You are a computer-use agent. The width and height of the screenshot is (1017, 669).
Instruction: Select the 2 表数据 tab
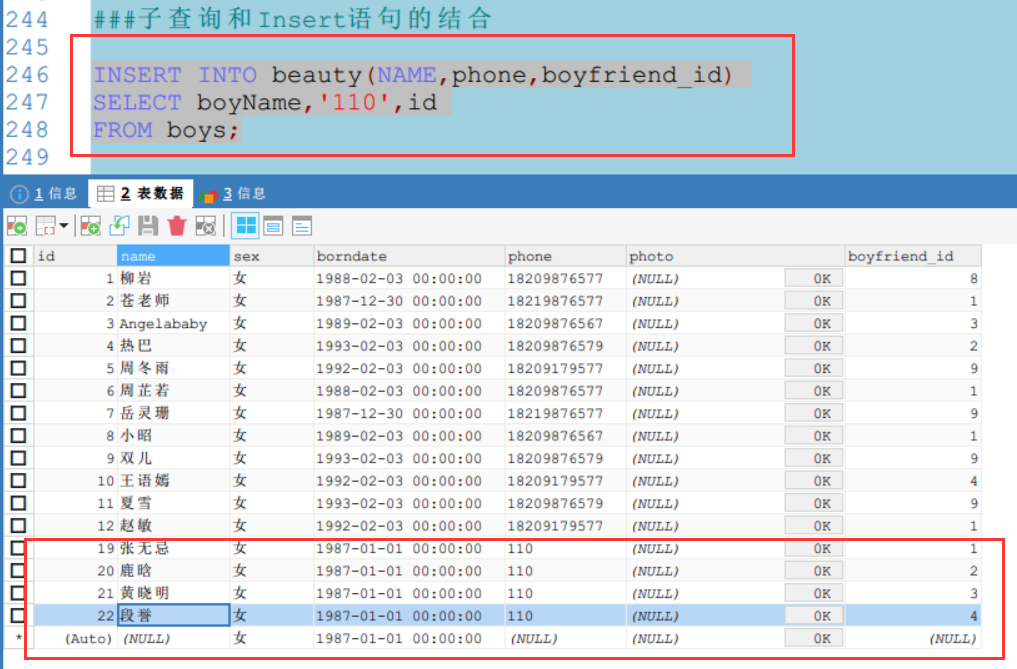[140, 193]
